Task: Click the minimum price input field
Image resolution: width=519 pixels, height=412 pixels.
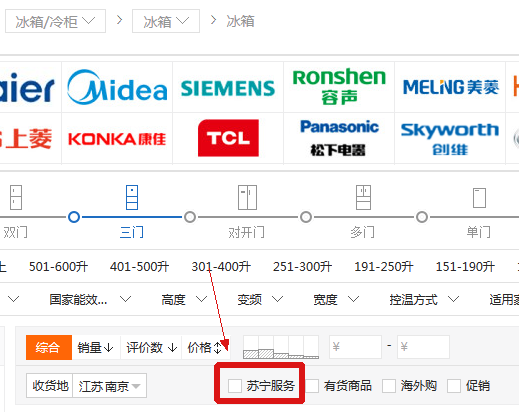Action: pyautogui.click(x=355, y=347)
